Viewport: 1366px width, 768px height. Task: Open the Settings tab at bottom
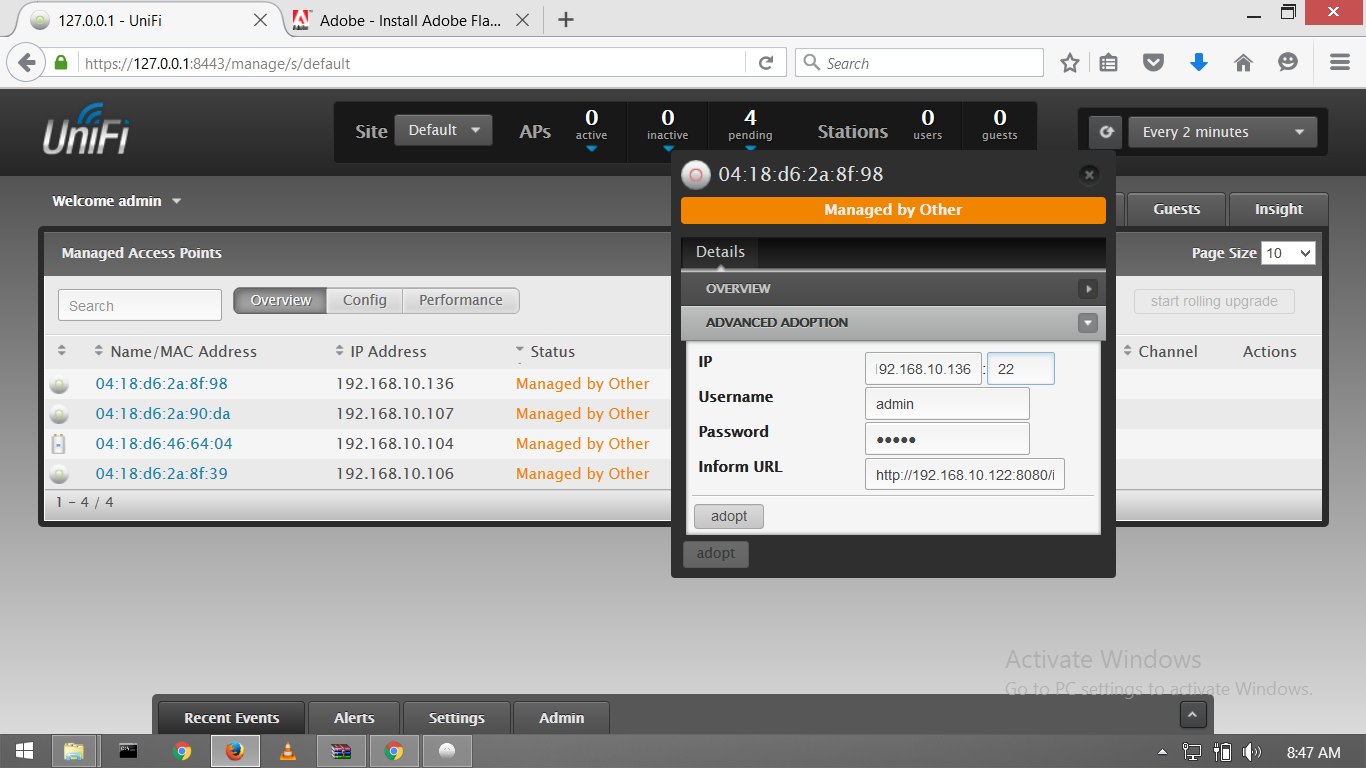point(456,718)
